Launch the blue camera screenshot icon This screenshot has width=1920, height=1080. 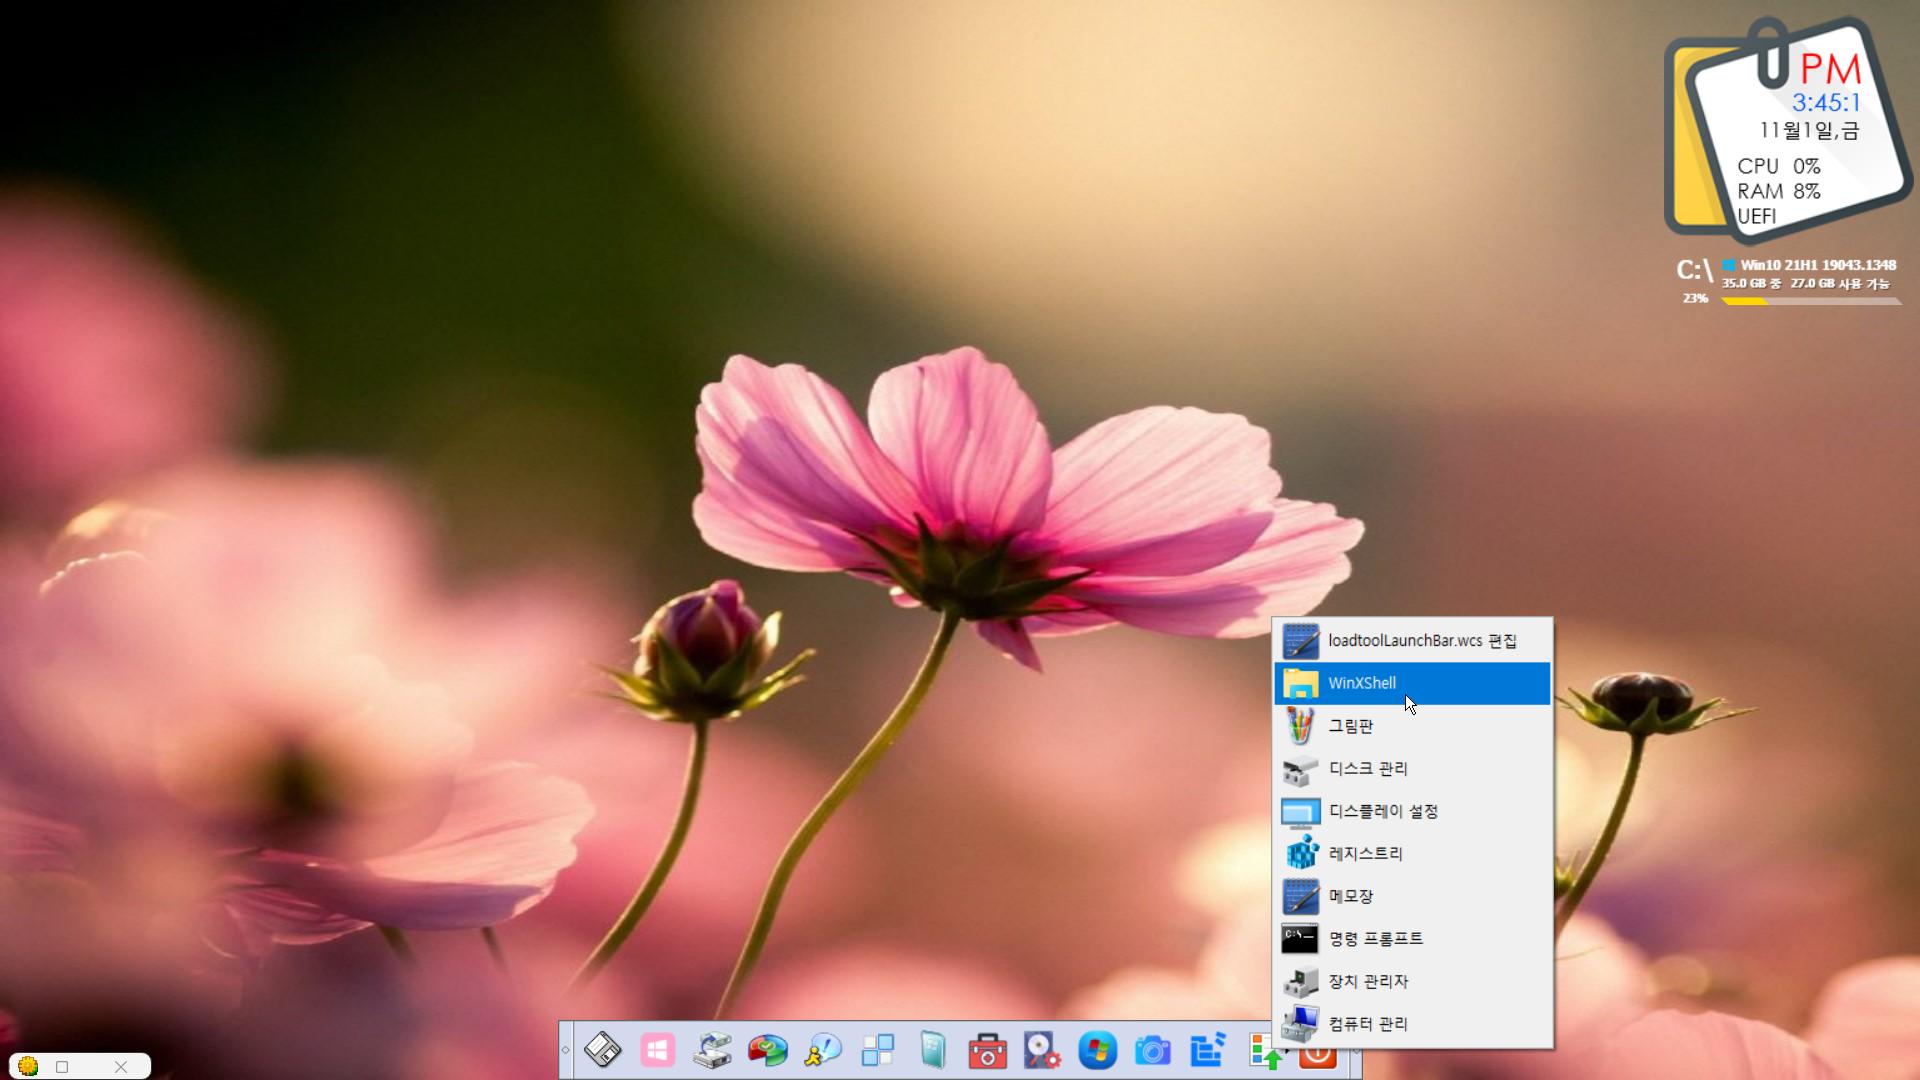point(1153,1050)
